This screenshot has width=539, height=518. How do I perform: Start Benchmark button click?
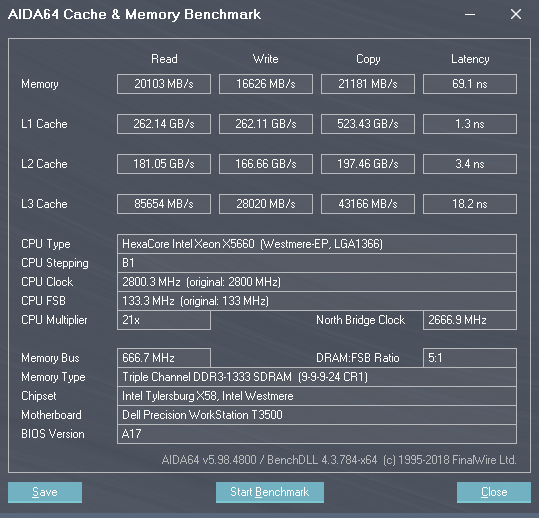pyautogui.click(x=270, y=492)
